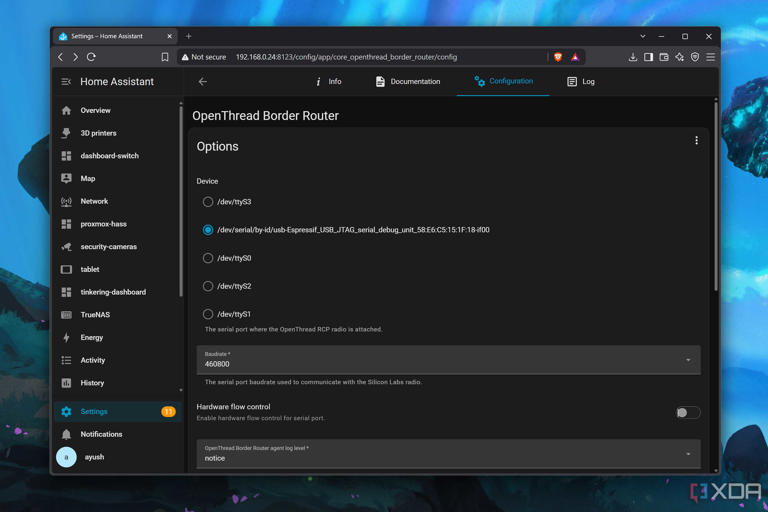Open the Options three-dot menu

(696, 141)
